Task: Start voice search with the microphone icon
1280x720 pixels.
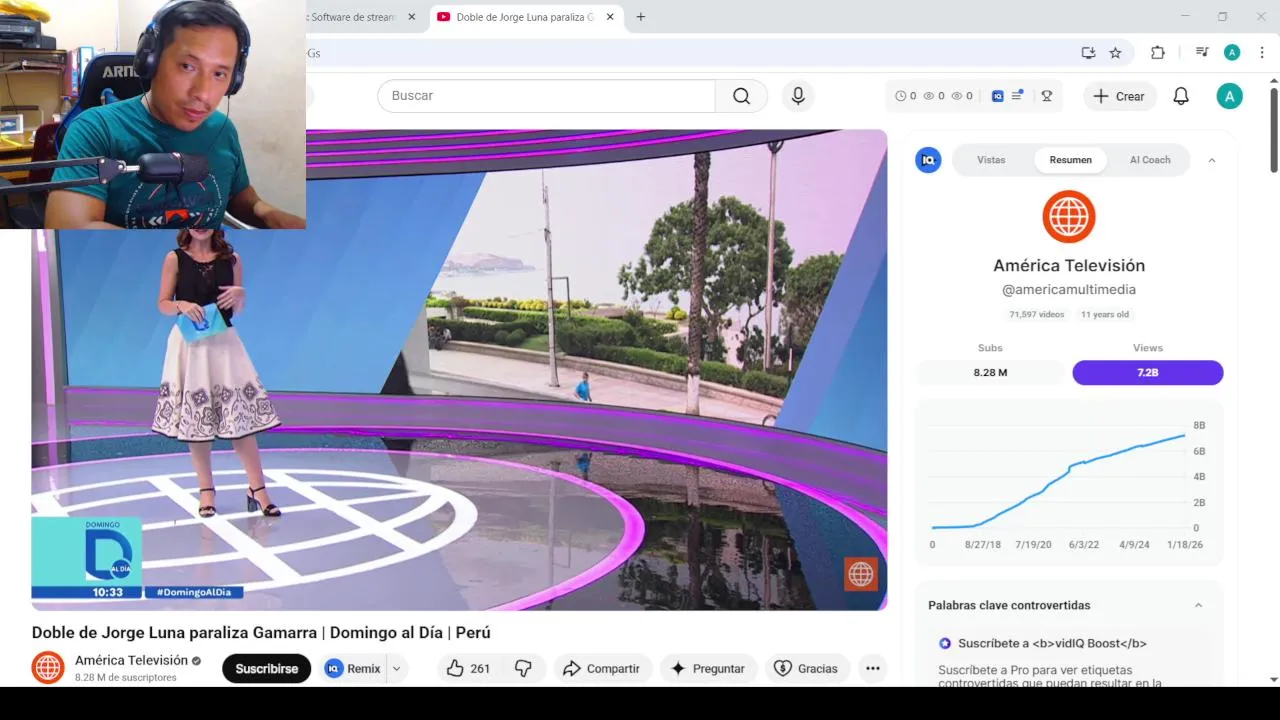Action: click(798, 96)
